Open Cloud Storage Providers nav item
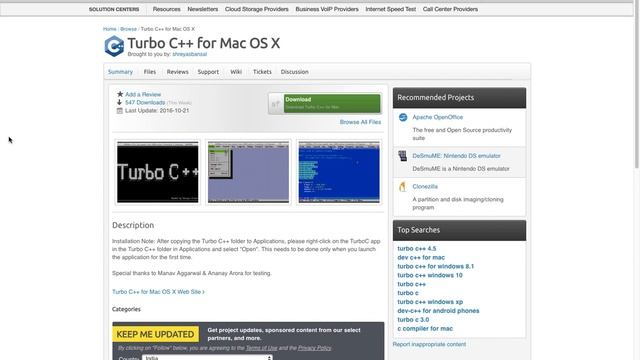The width and height of the screenshot is (640, 360). 257,9
